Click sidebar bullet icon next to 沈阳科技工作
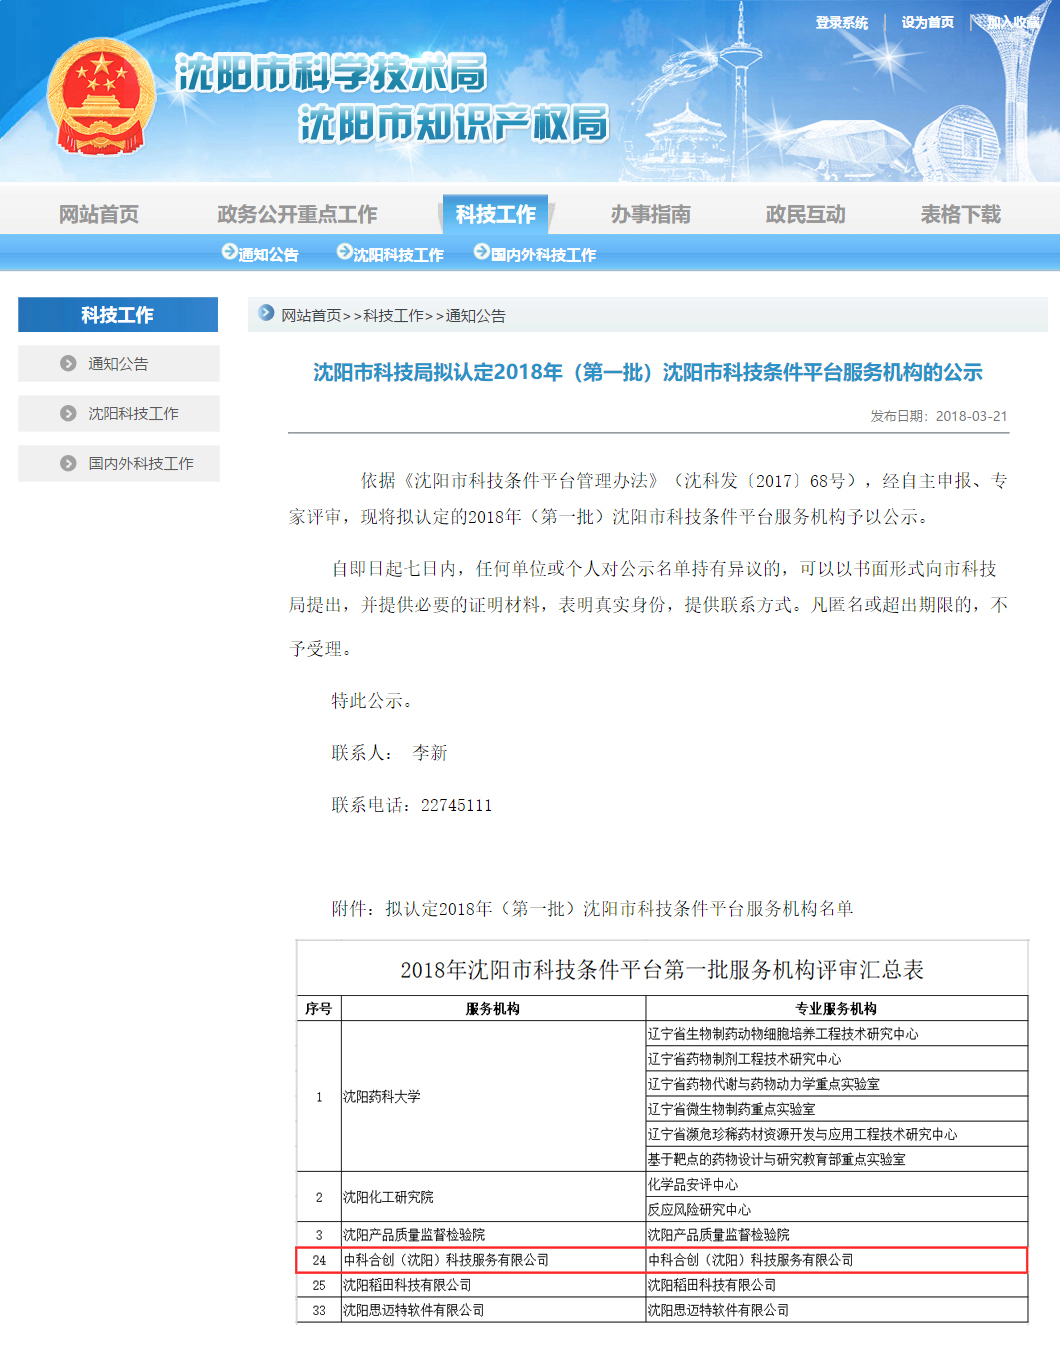Image resolution: width=1060 pixels, height=1356 pixels. pos(68,414)
